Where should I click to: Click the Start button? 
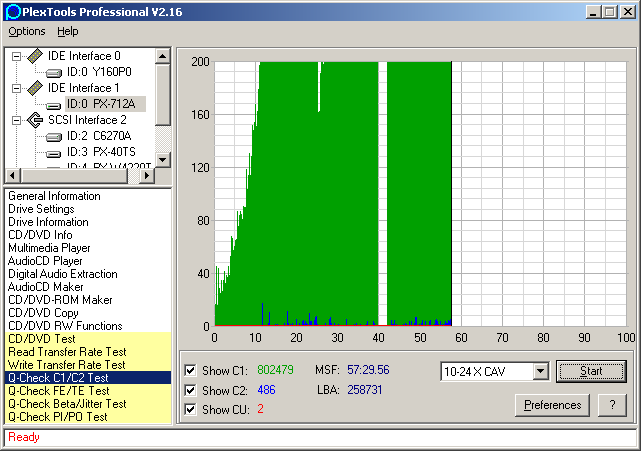coord(591,371)
